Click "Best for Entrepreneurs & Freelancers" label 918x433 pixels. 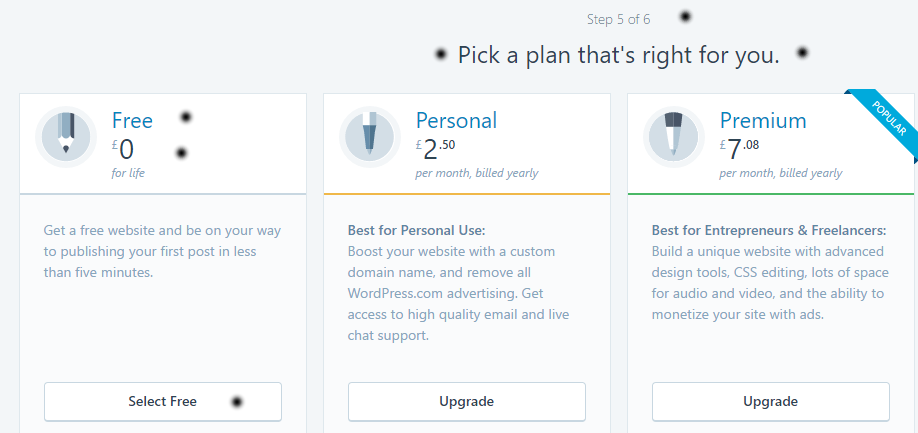(x=769, y=230)
